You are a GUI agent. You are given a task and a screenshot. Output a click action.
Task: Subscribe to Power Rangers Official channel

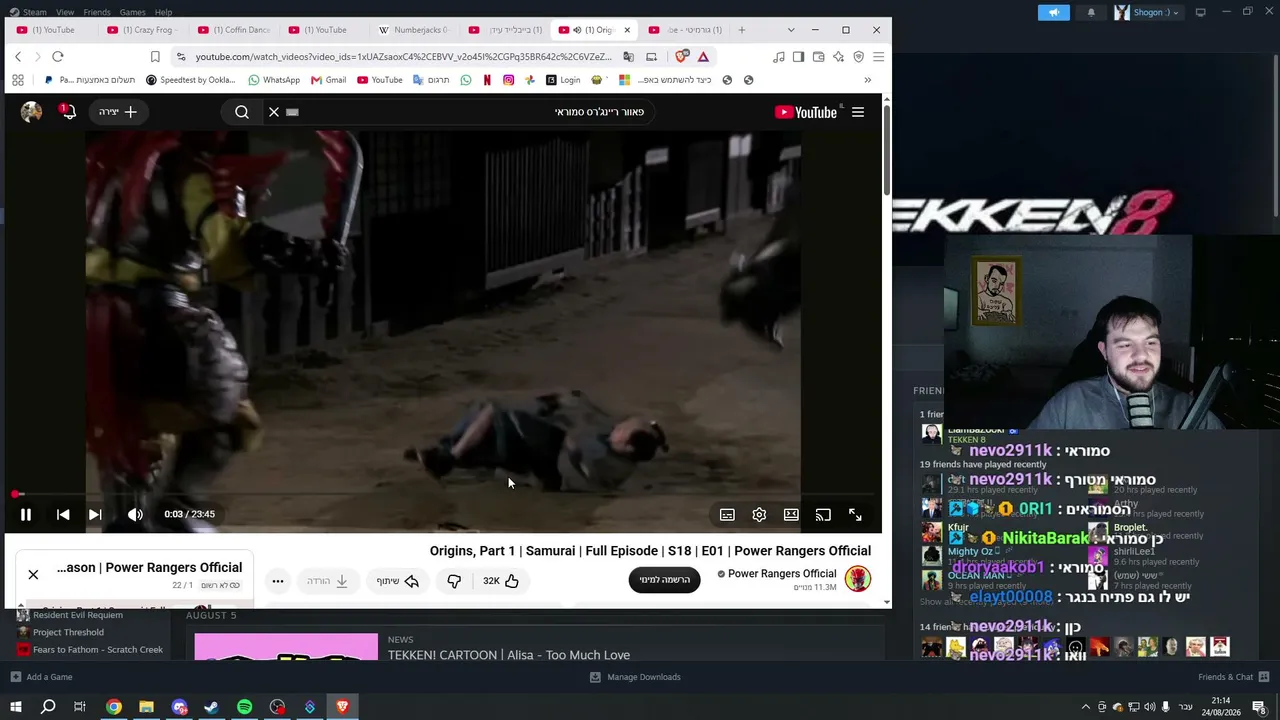[665, 580]
